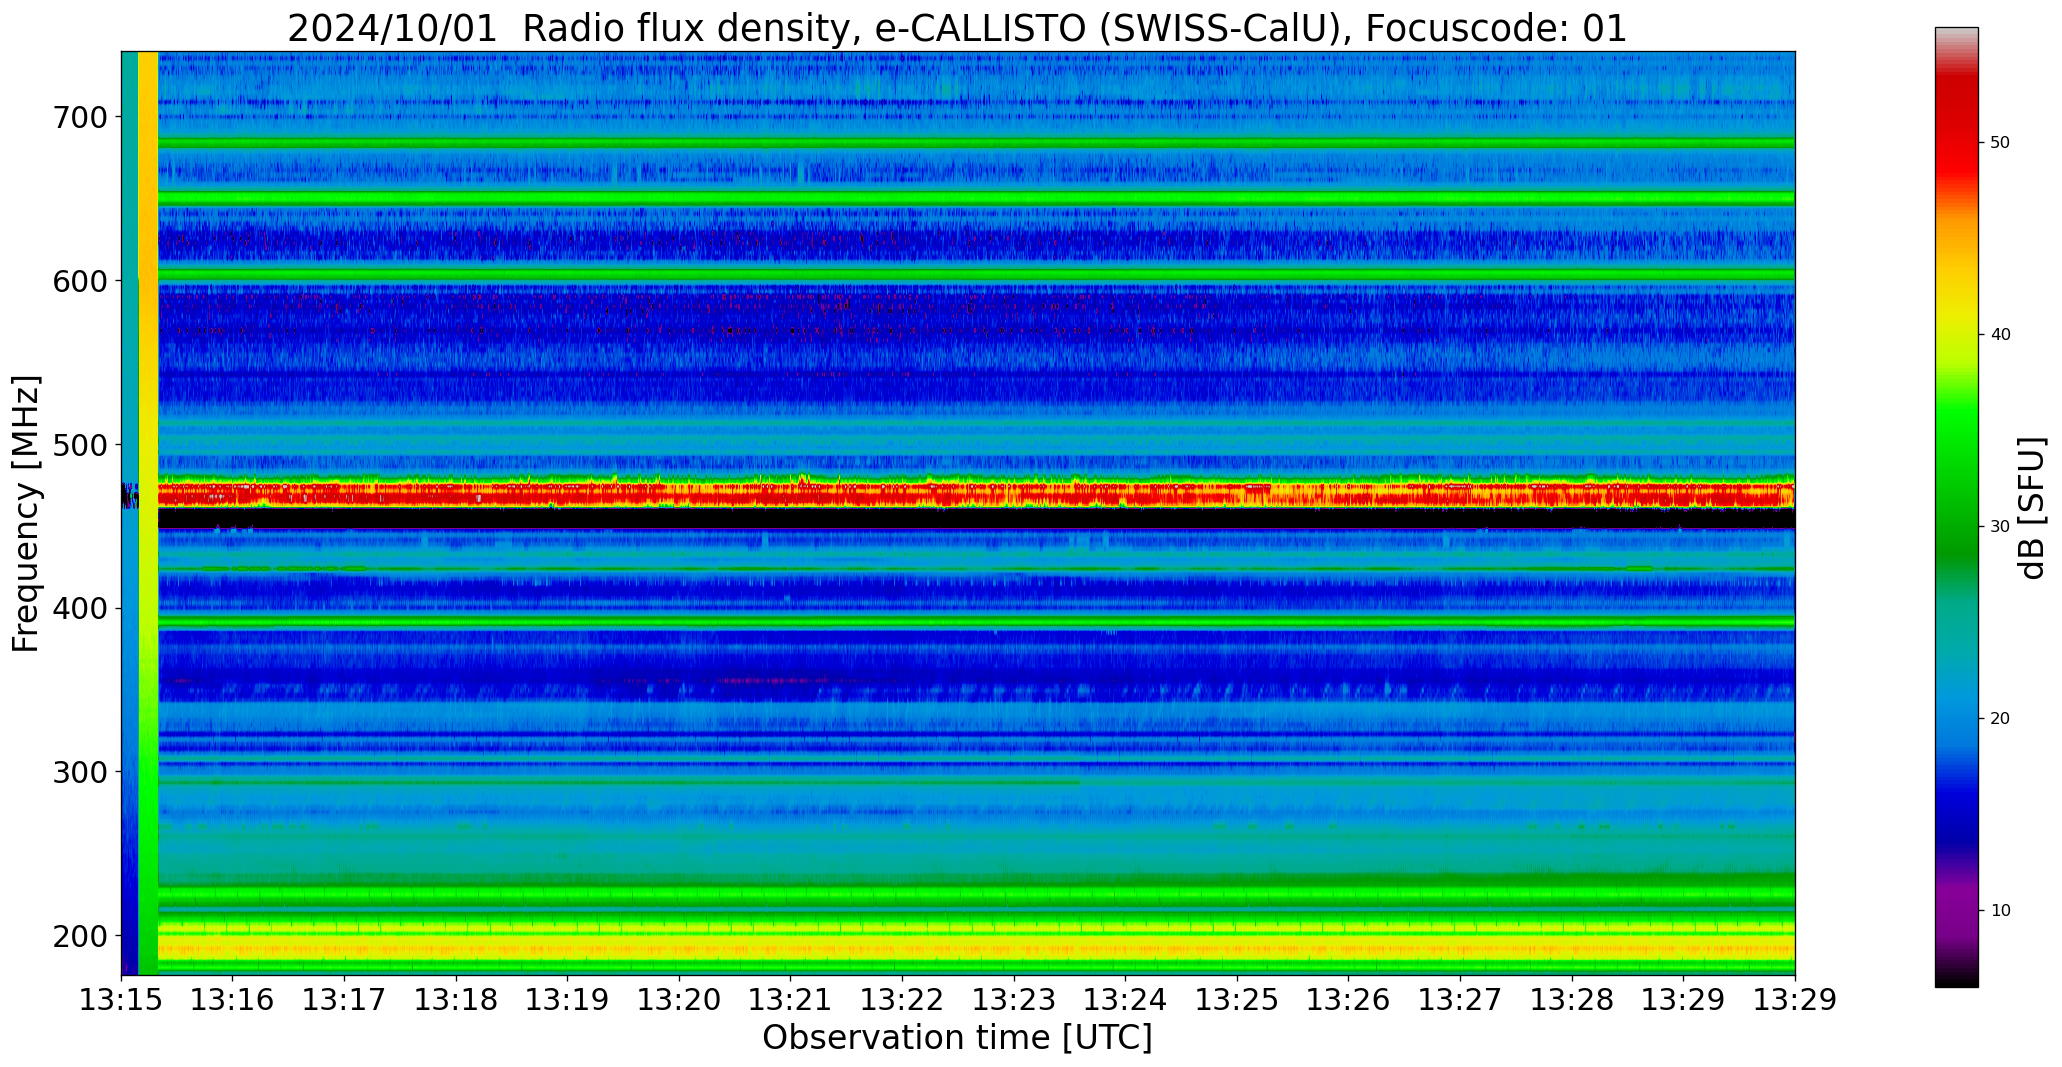Click the 13:25 time tick label

click(x=1238, y=1000)
